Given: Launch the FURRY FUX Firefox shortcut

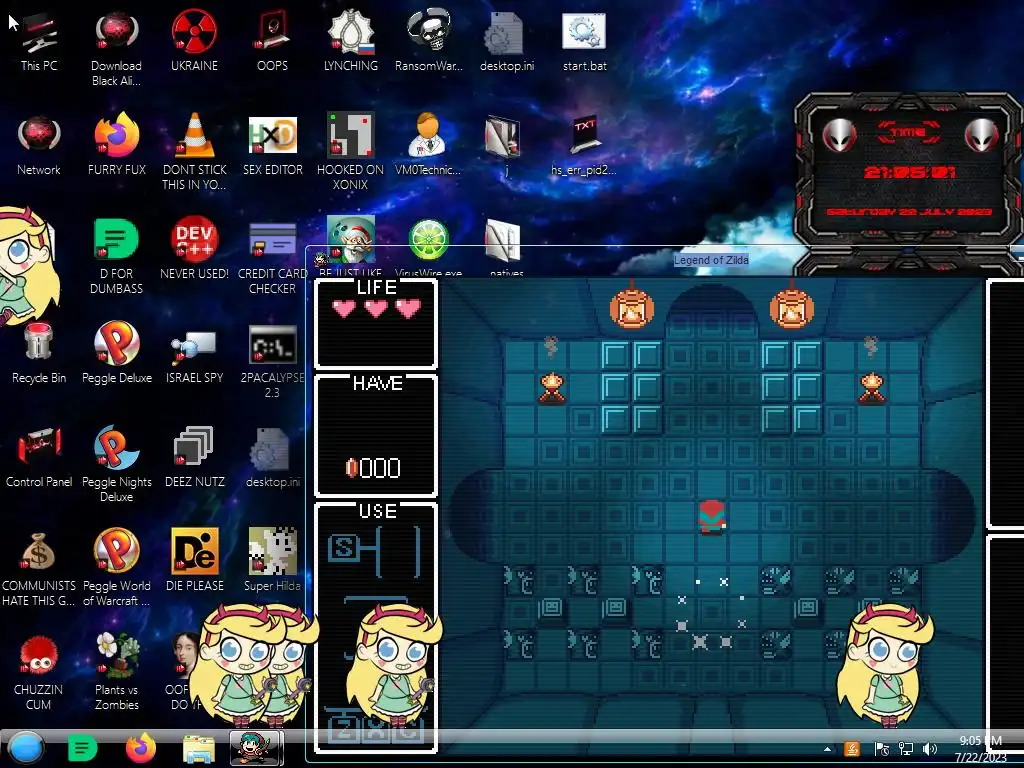Looking at the screenshot, I should 116,145.
